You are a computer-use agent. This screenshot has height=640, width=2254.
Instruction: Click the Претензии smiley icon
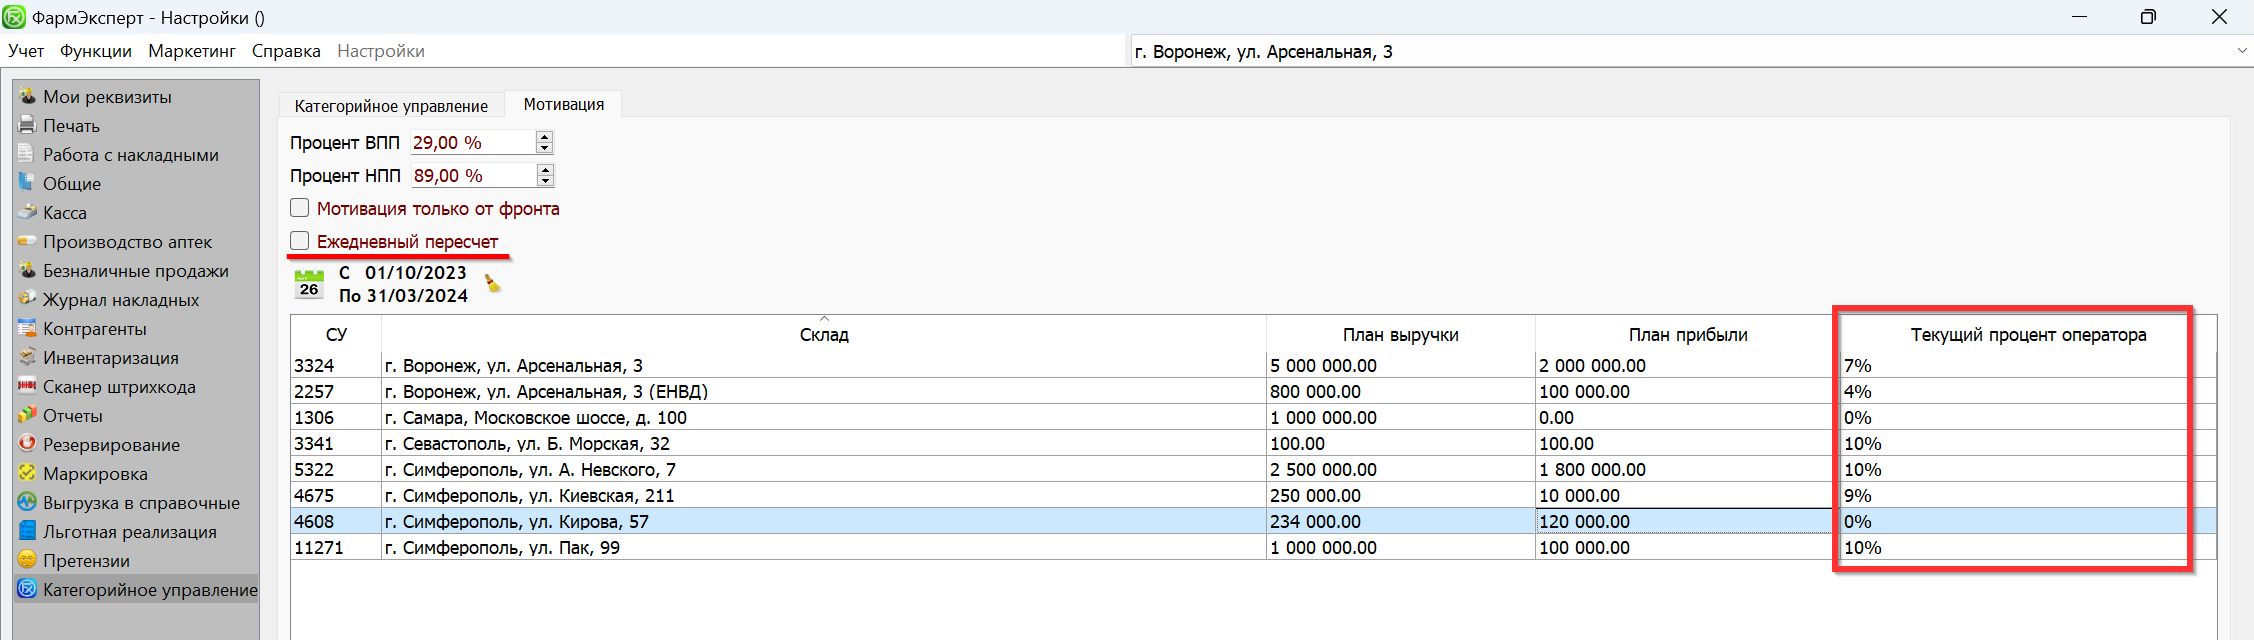[x=27, y=560]
